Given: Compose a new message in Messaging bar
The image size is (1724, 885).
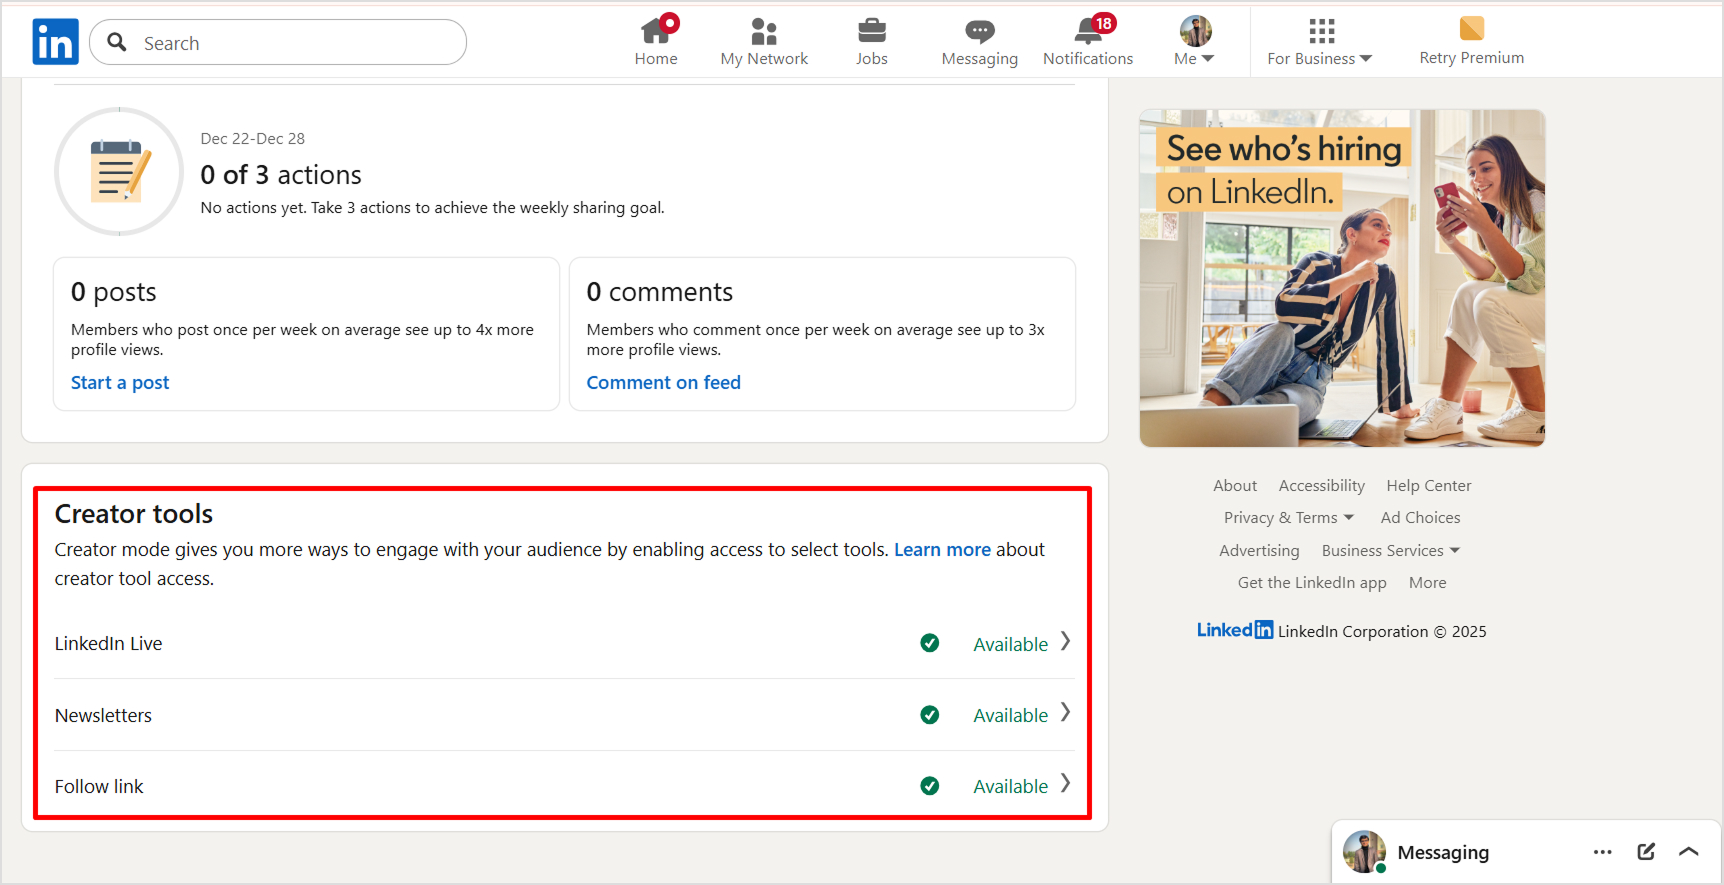Looking at the screenshot, I should 1646,852.
